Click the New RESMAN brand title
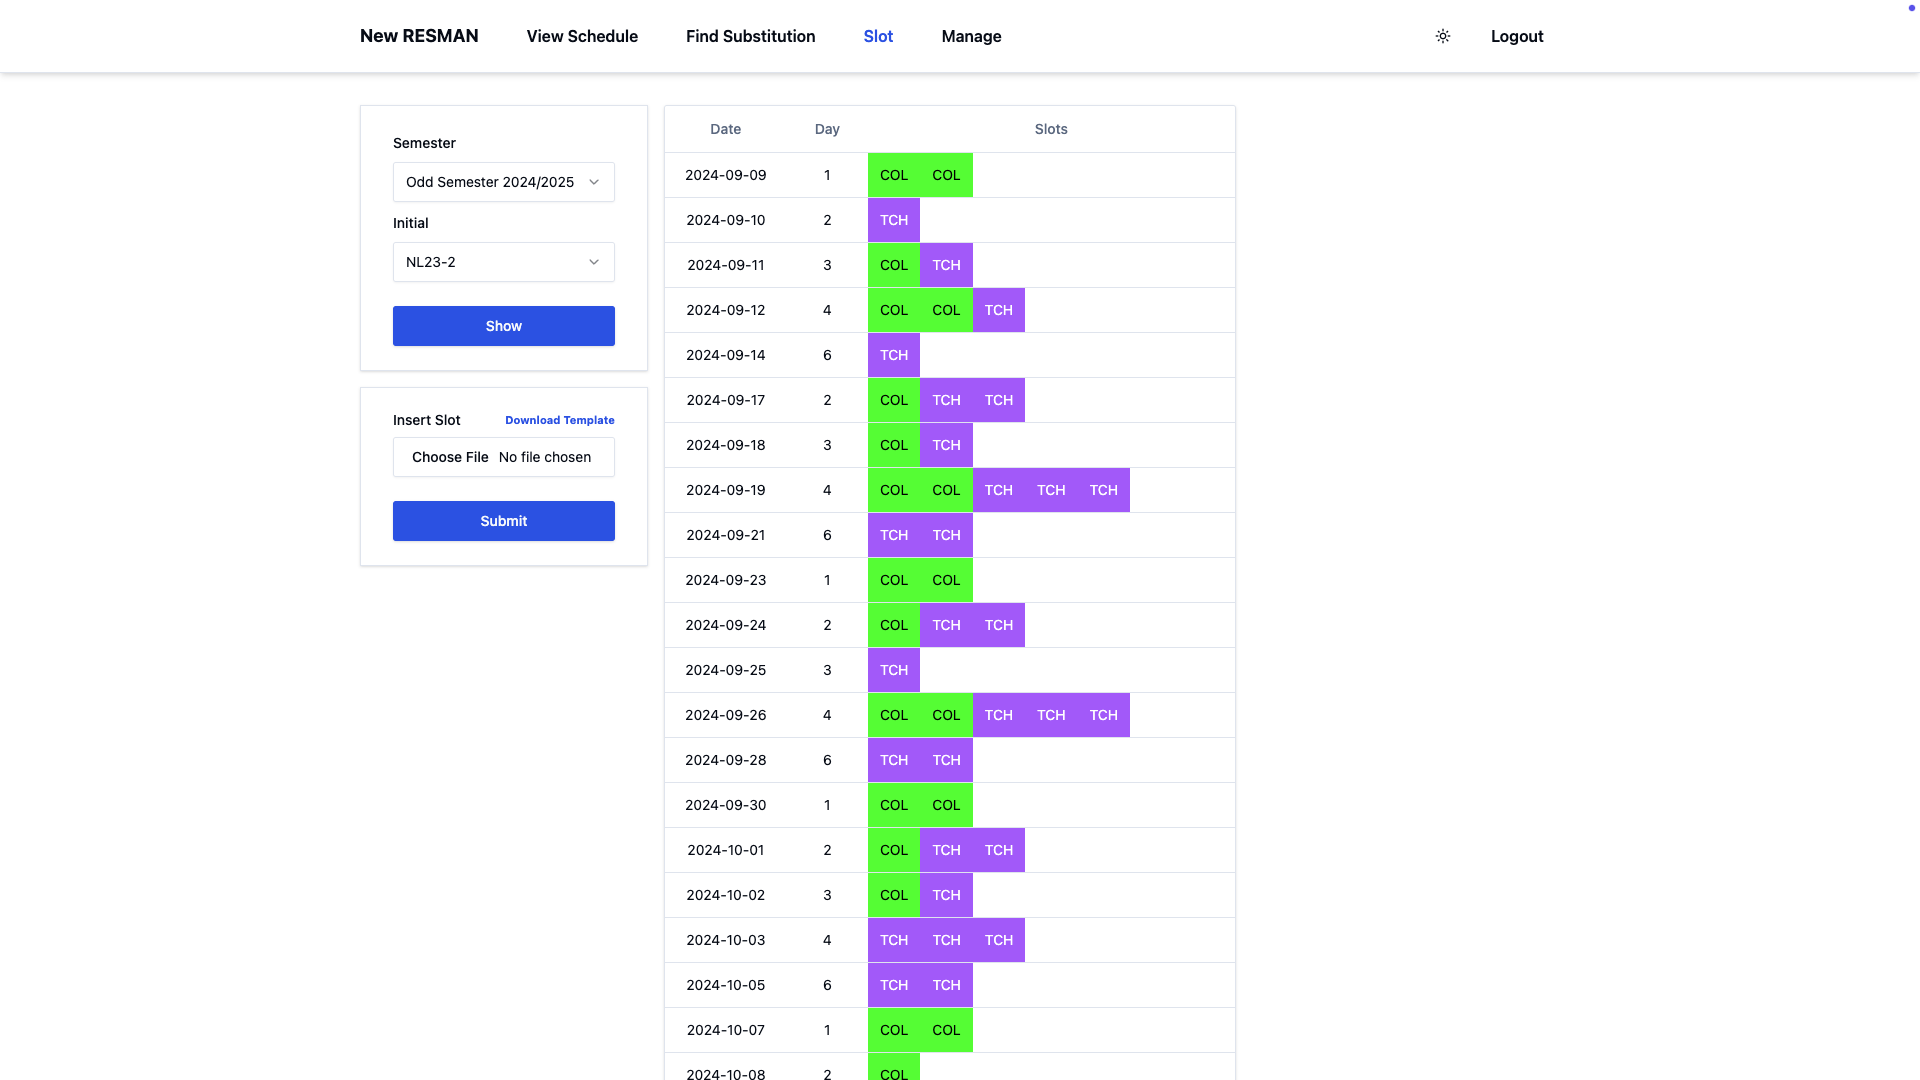 419,36
